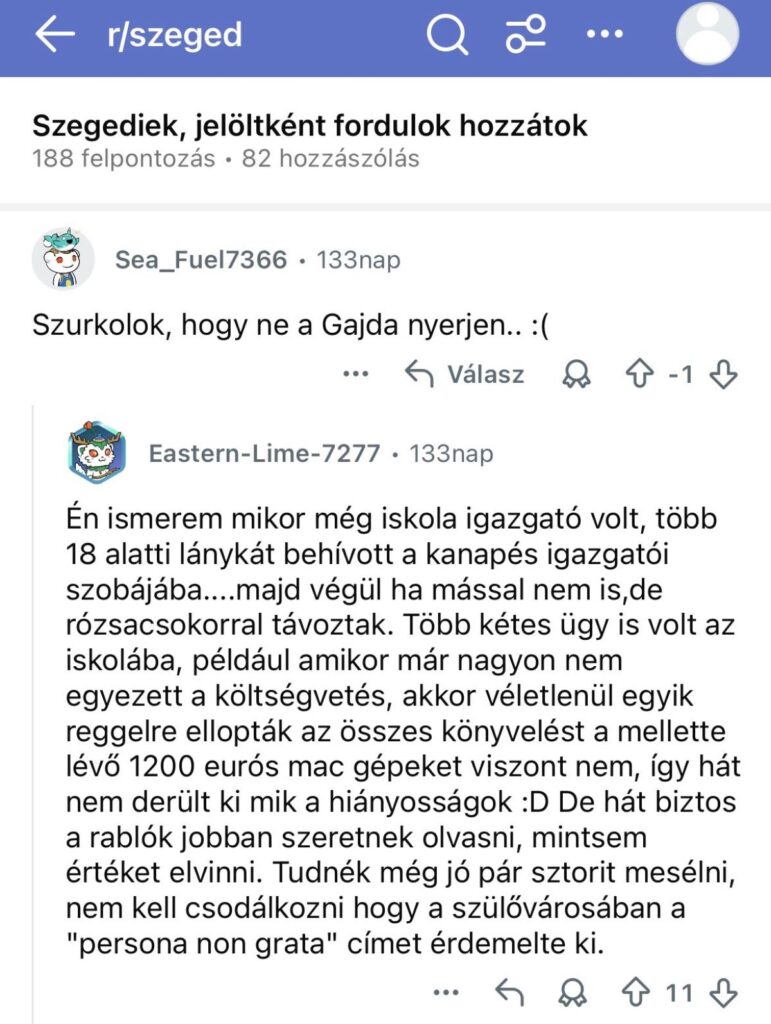The width and height of the screenshot is (771, 1024).
Task: Open the profile avatar in header
Action: 714,35
